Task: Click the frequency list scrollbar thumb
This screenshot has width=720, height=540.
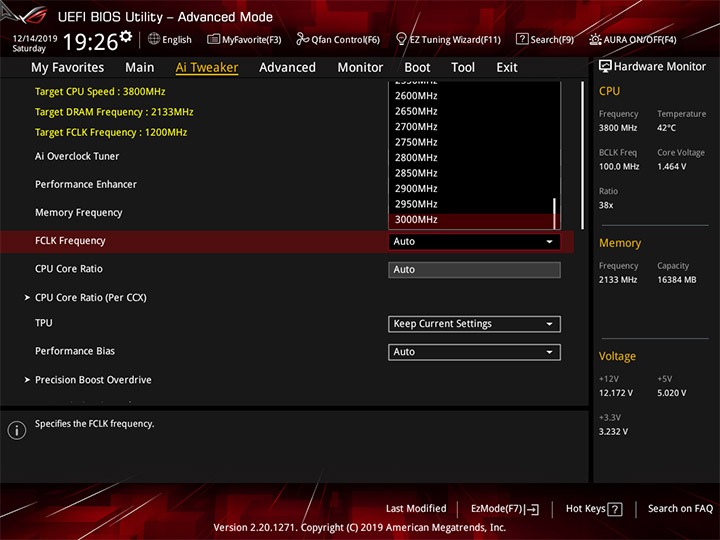Action: [555, 213]
